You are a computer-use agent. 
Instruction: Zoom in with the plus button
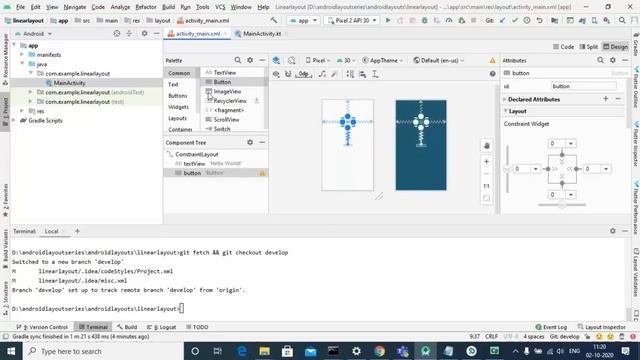pos(487,162)
